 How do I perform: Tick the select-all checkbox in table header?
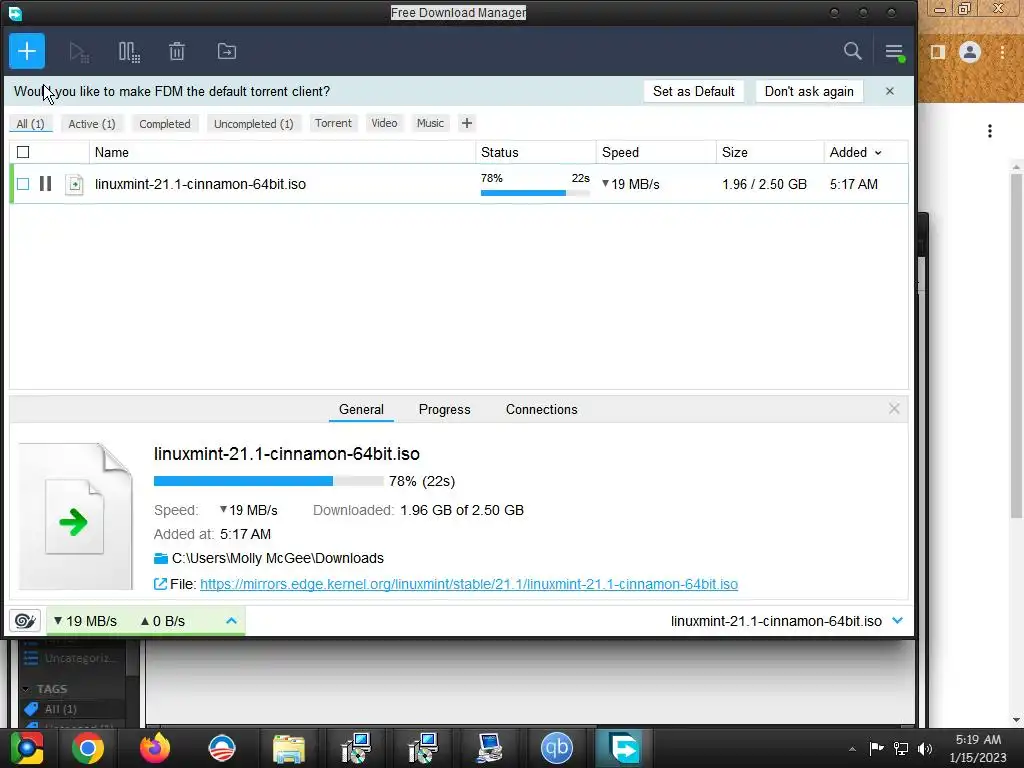click(23, 152)
